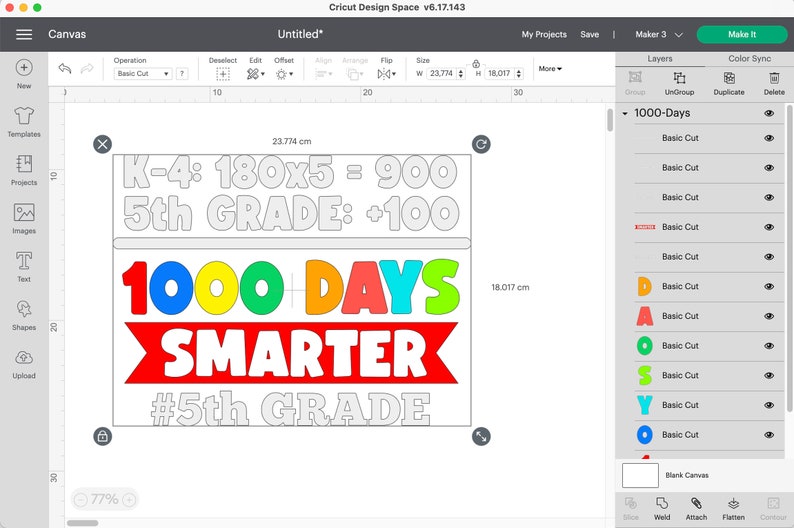
Task: Click the operation help question mark
Action: click(x=182, y=74)
